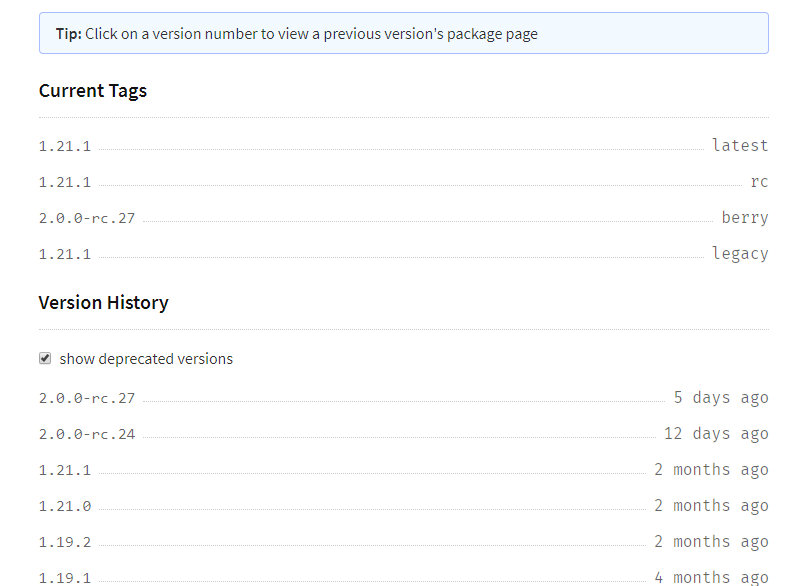The width and height of the screenshot is (797, 586).
Task: Click 2 months ago beside 1.19.2
Action: [x=711, y=542]
